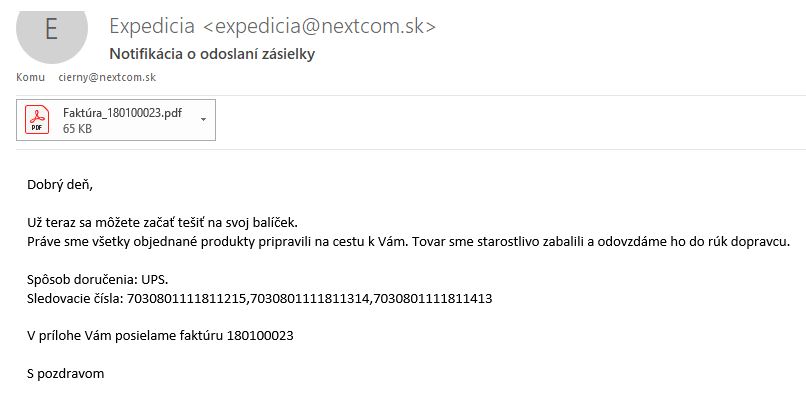Viewport: 806px width, 403px height.
Task: Click the invoice number 180100023 in body
Action: point(260,336)
